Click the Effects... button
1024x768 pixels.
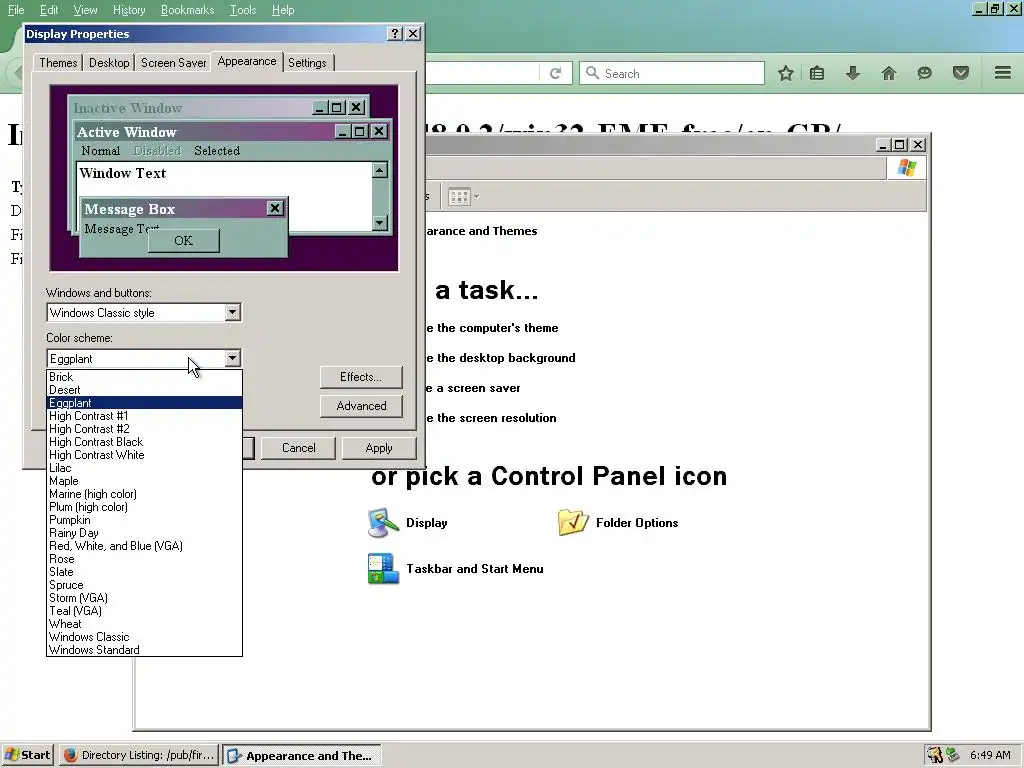point(361,377)
